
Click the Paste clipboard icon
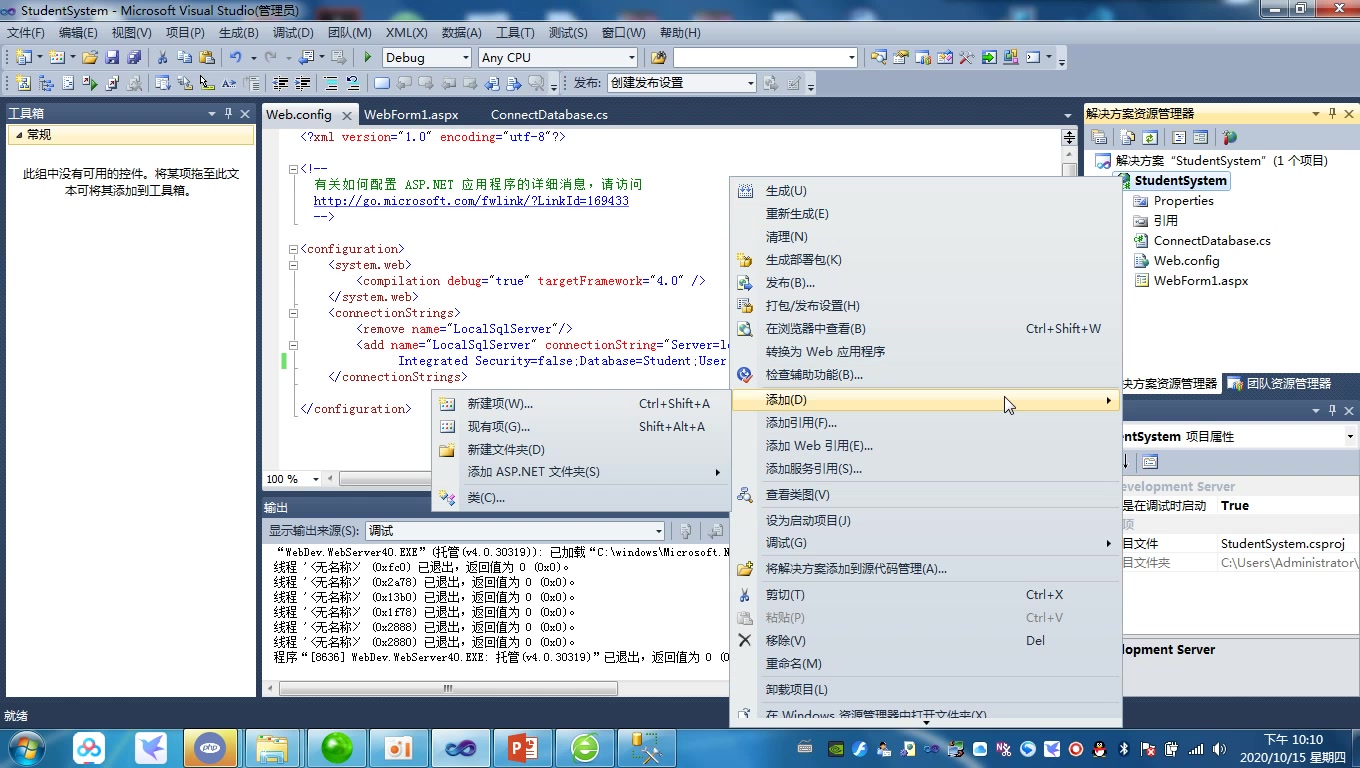click(x=207, y=57)
